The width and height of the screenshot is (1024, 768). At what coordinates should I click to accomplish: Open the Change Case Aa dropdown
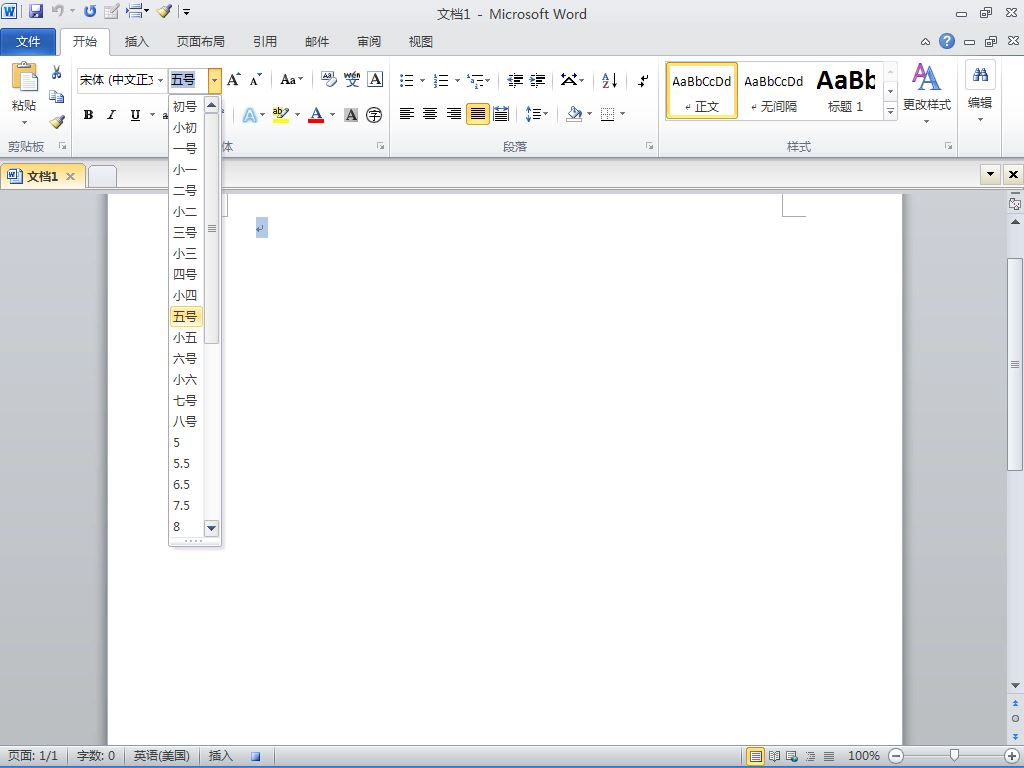291,80
